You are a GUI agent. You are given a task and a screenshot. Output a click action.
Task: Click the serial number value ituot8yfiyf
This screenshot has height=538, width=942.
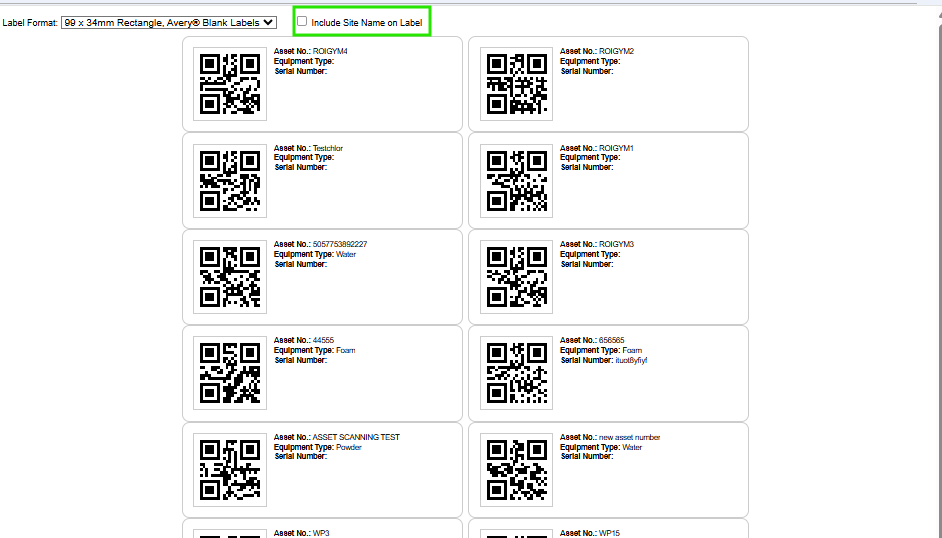tap(631, 360)
